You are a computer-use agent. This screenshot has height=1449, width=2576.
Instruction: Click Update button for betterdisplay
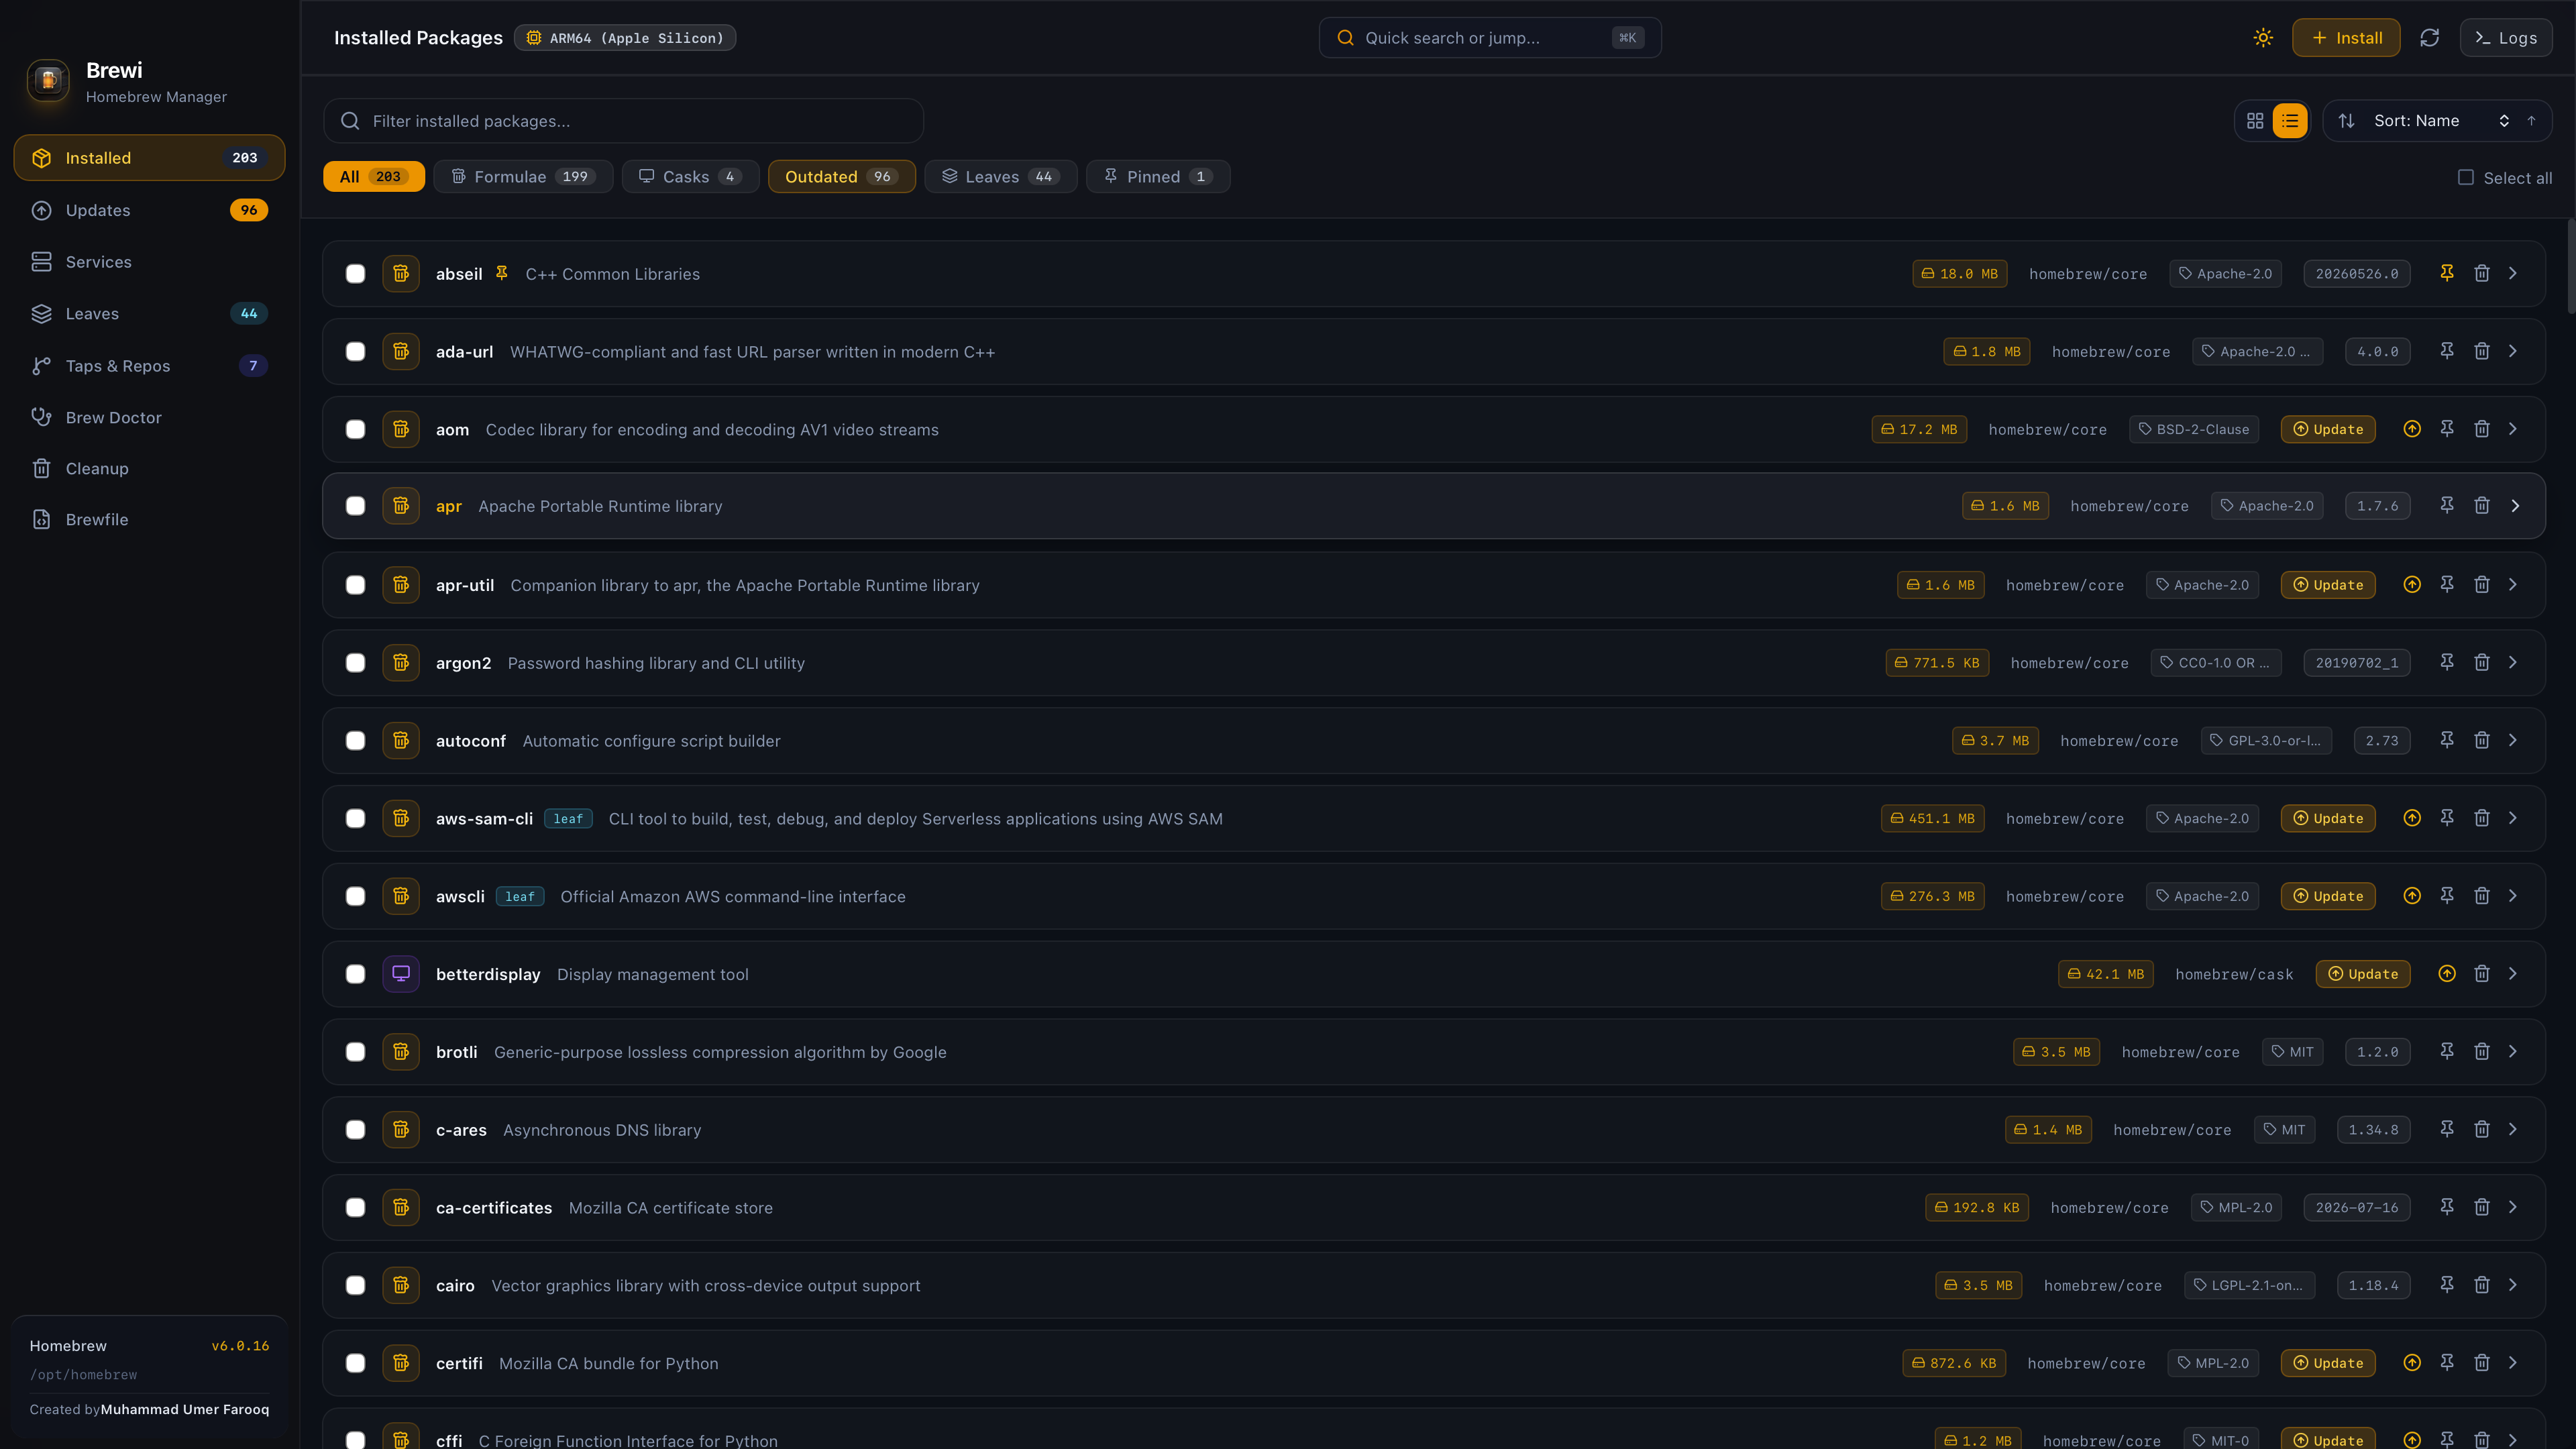2363,974
